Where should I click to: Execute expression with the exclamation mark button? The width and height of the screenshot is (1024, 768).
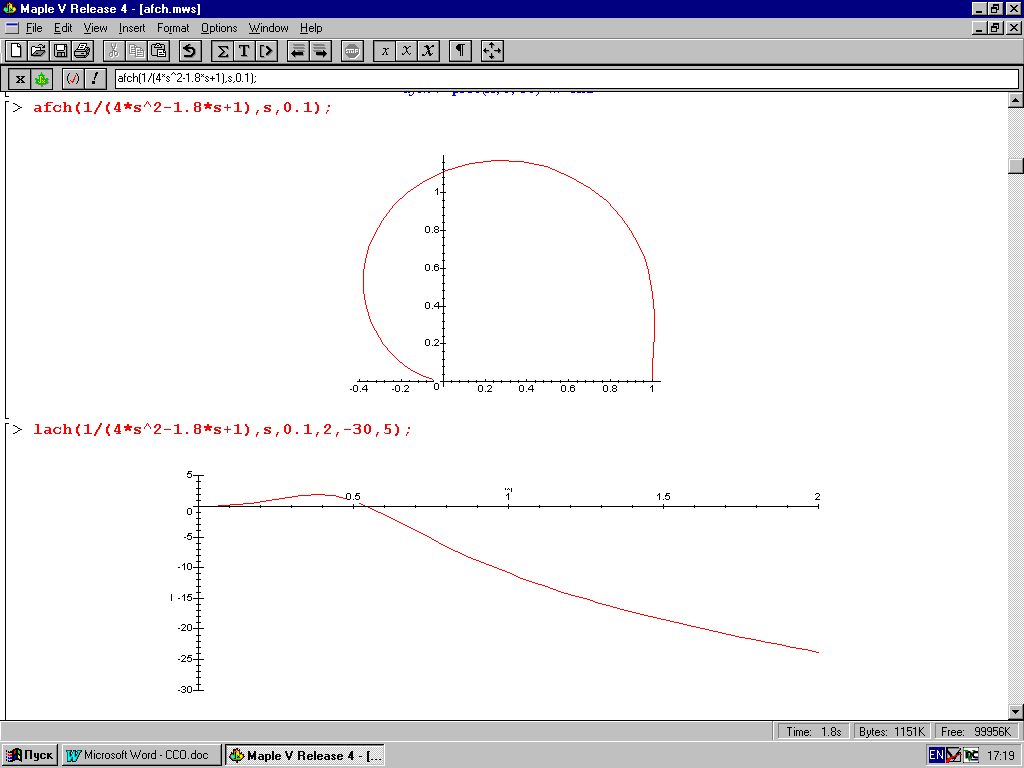[x=95, y=79]
